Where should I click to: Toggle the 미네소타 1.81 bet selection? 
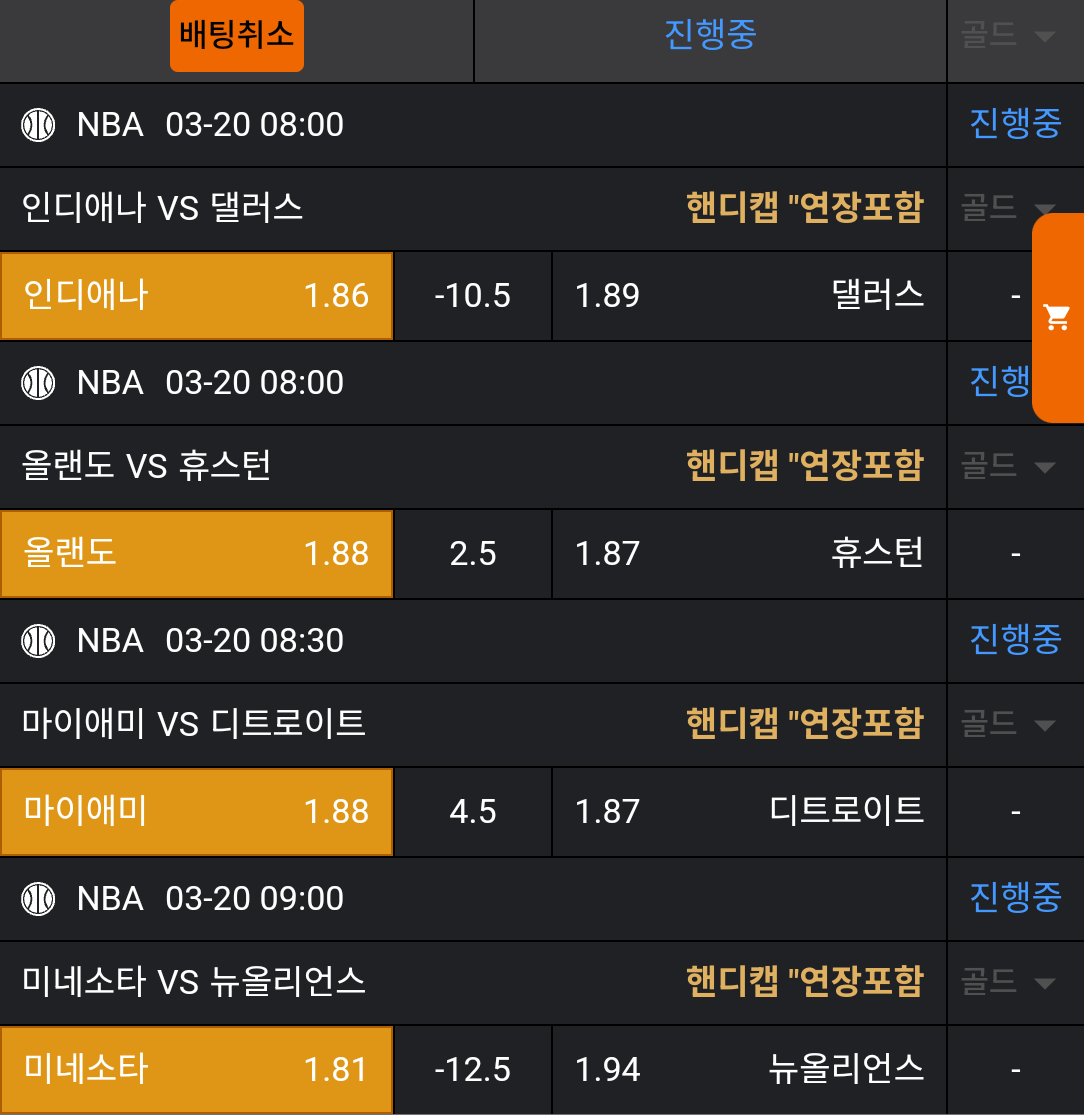click(x=196, y=1070)
